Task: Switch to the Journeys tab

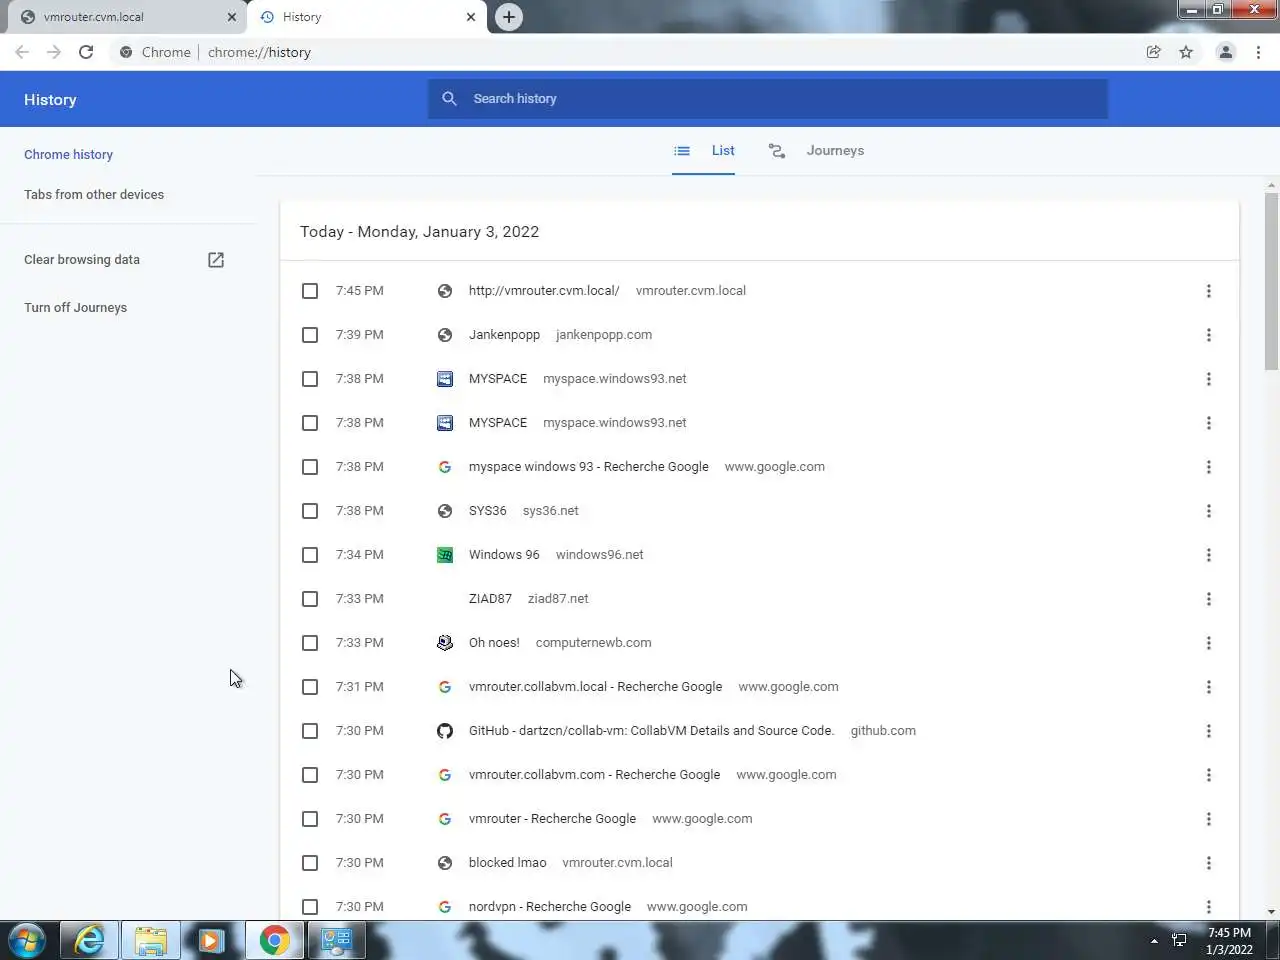Action: click(x=816, y=151)
